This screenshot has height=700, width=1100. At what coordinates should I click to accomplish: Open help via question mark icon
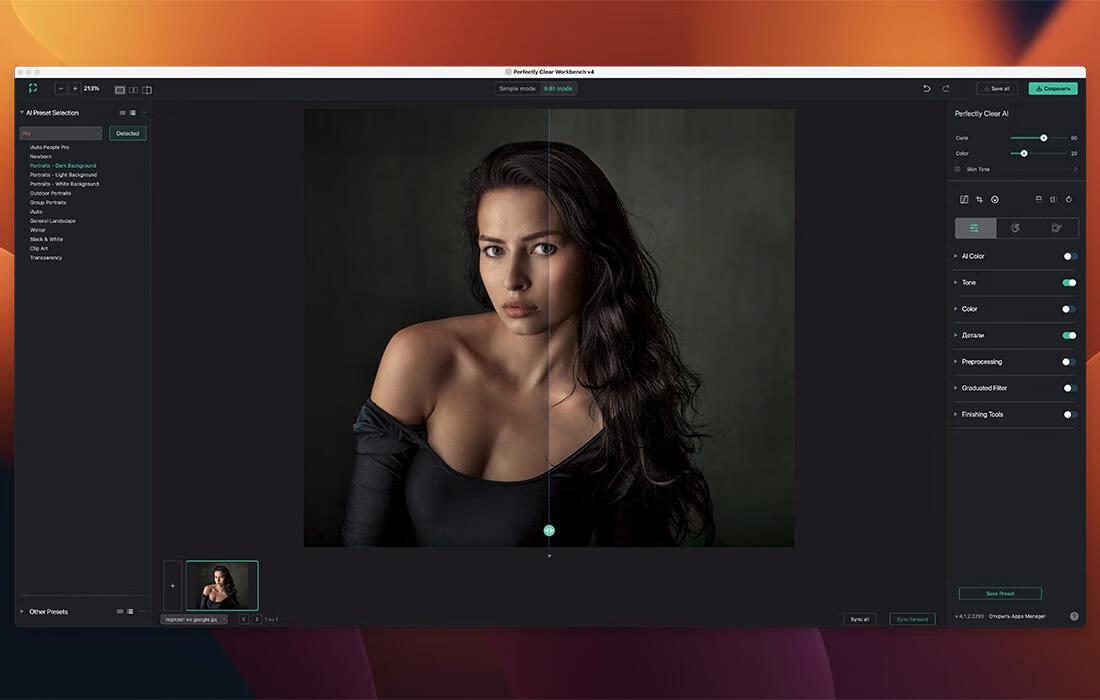(x=1074, y=617)
